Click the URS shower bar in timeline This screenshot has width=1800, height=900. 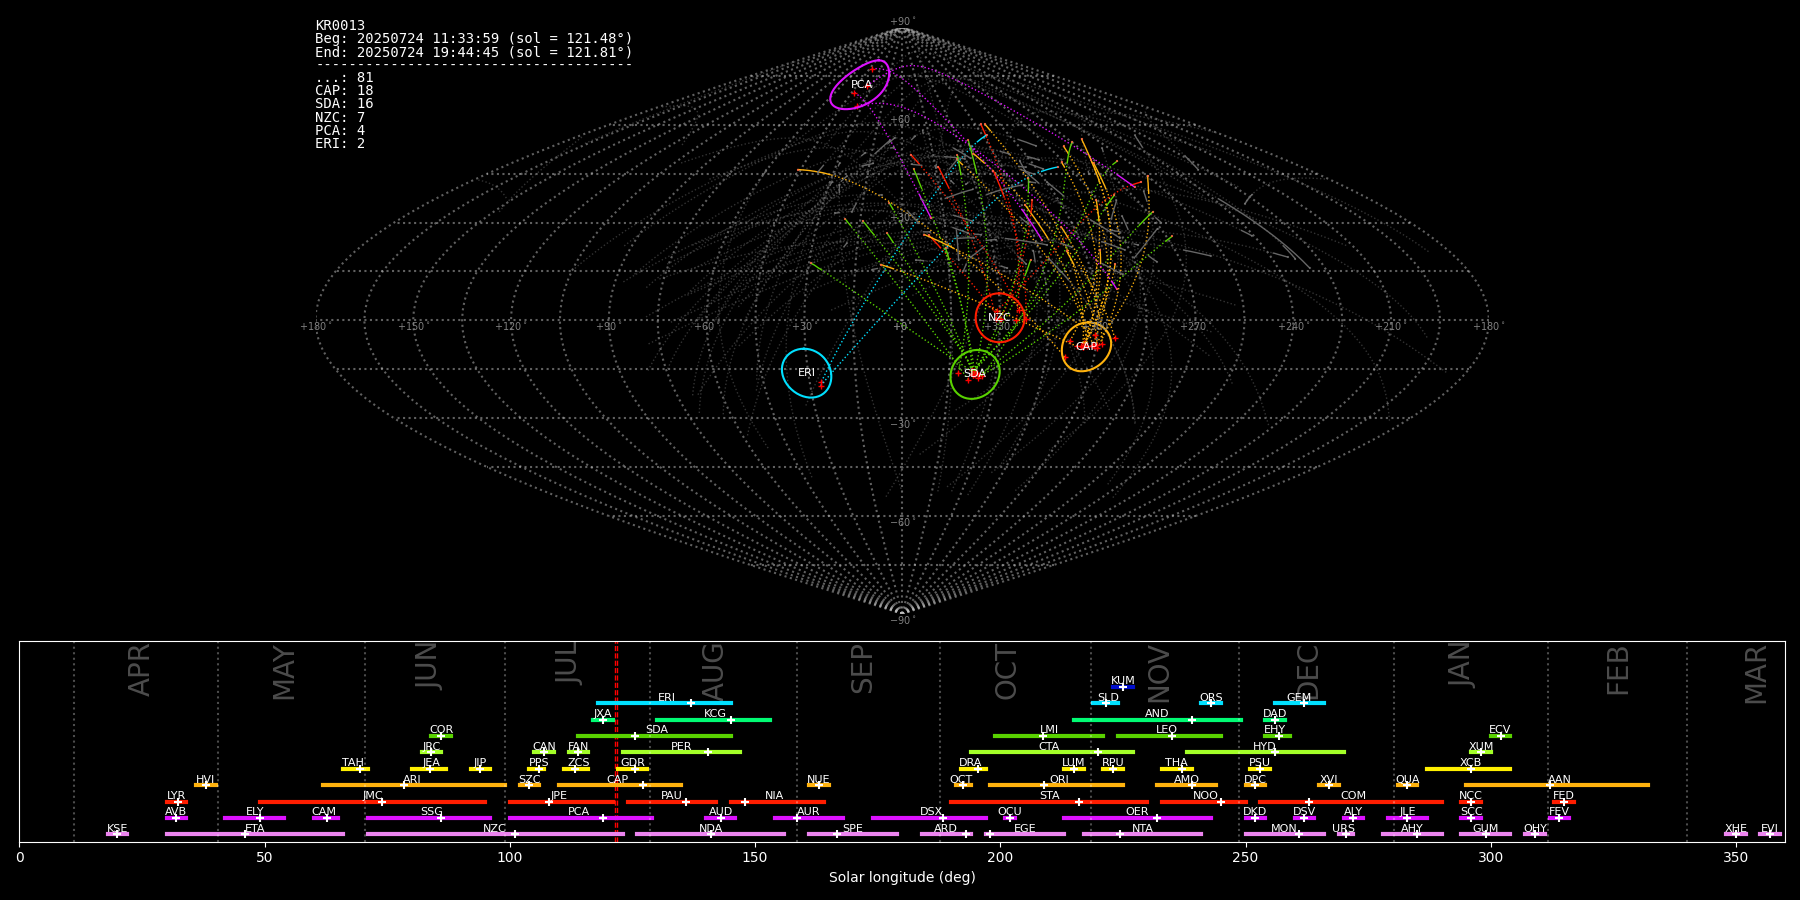[1345, 834]
